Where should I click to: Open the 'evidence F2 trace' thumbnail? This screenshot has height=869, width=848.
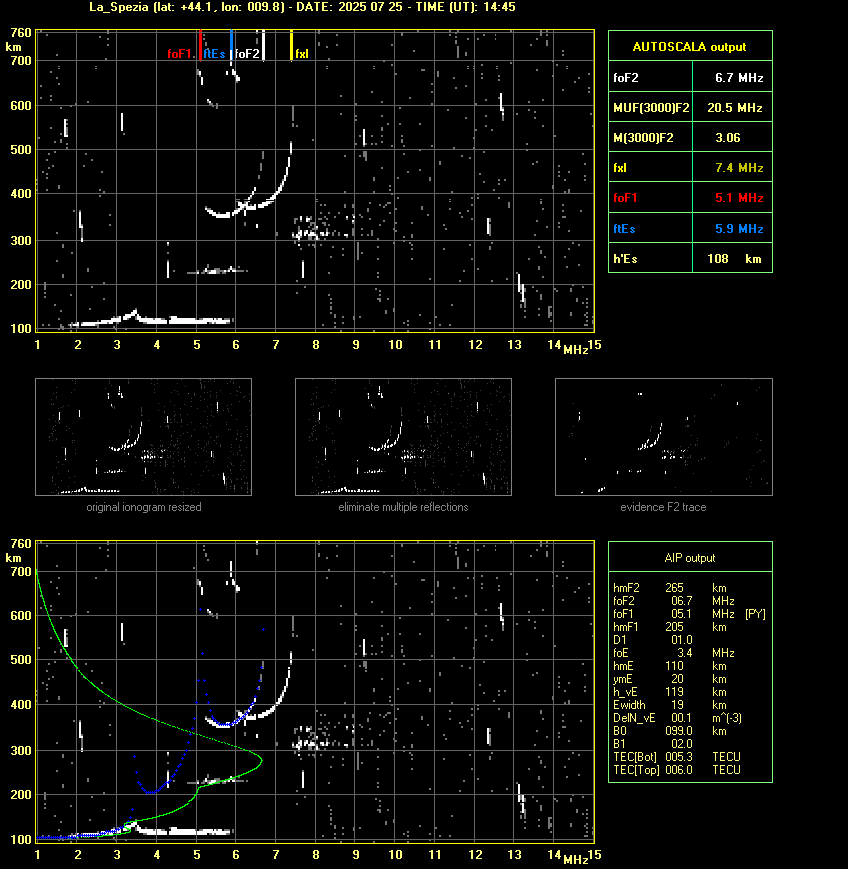(664, 437)
